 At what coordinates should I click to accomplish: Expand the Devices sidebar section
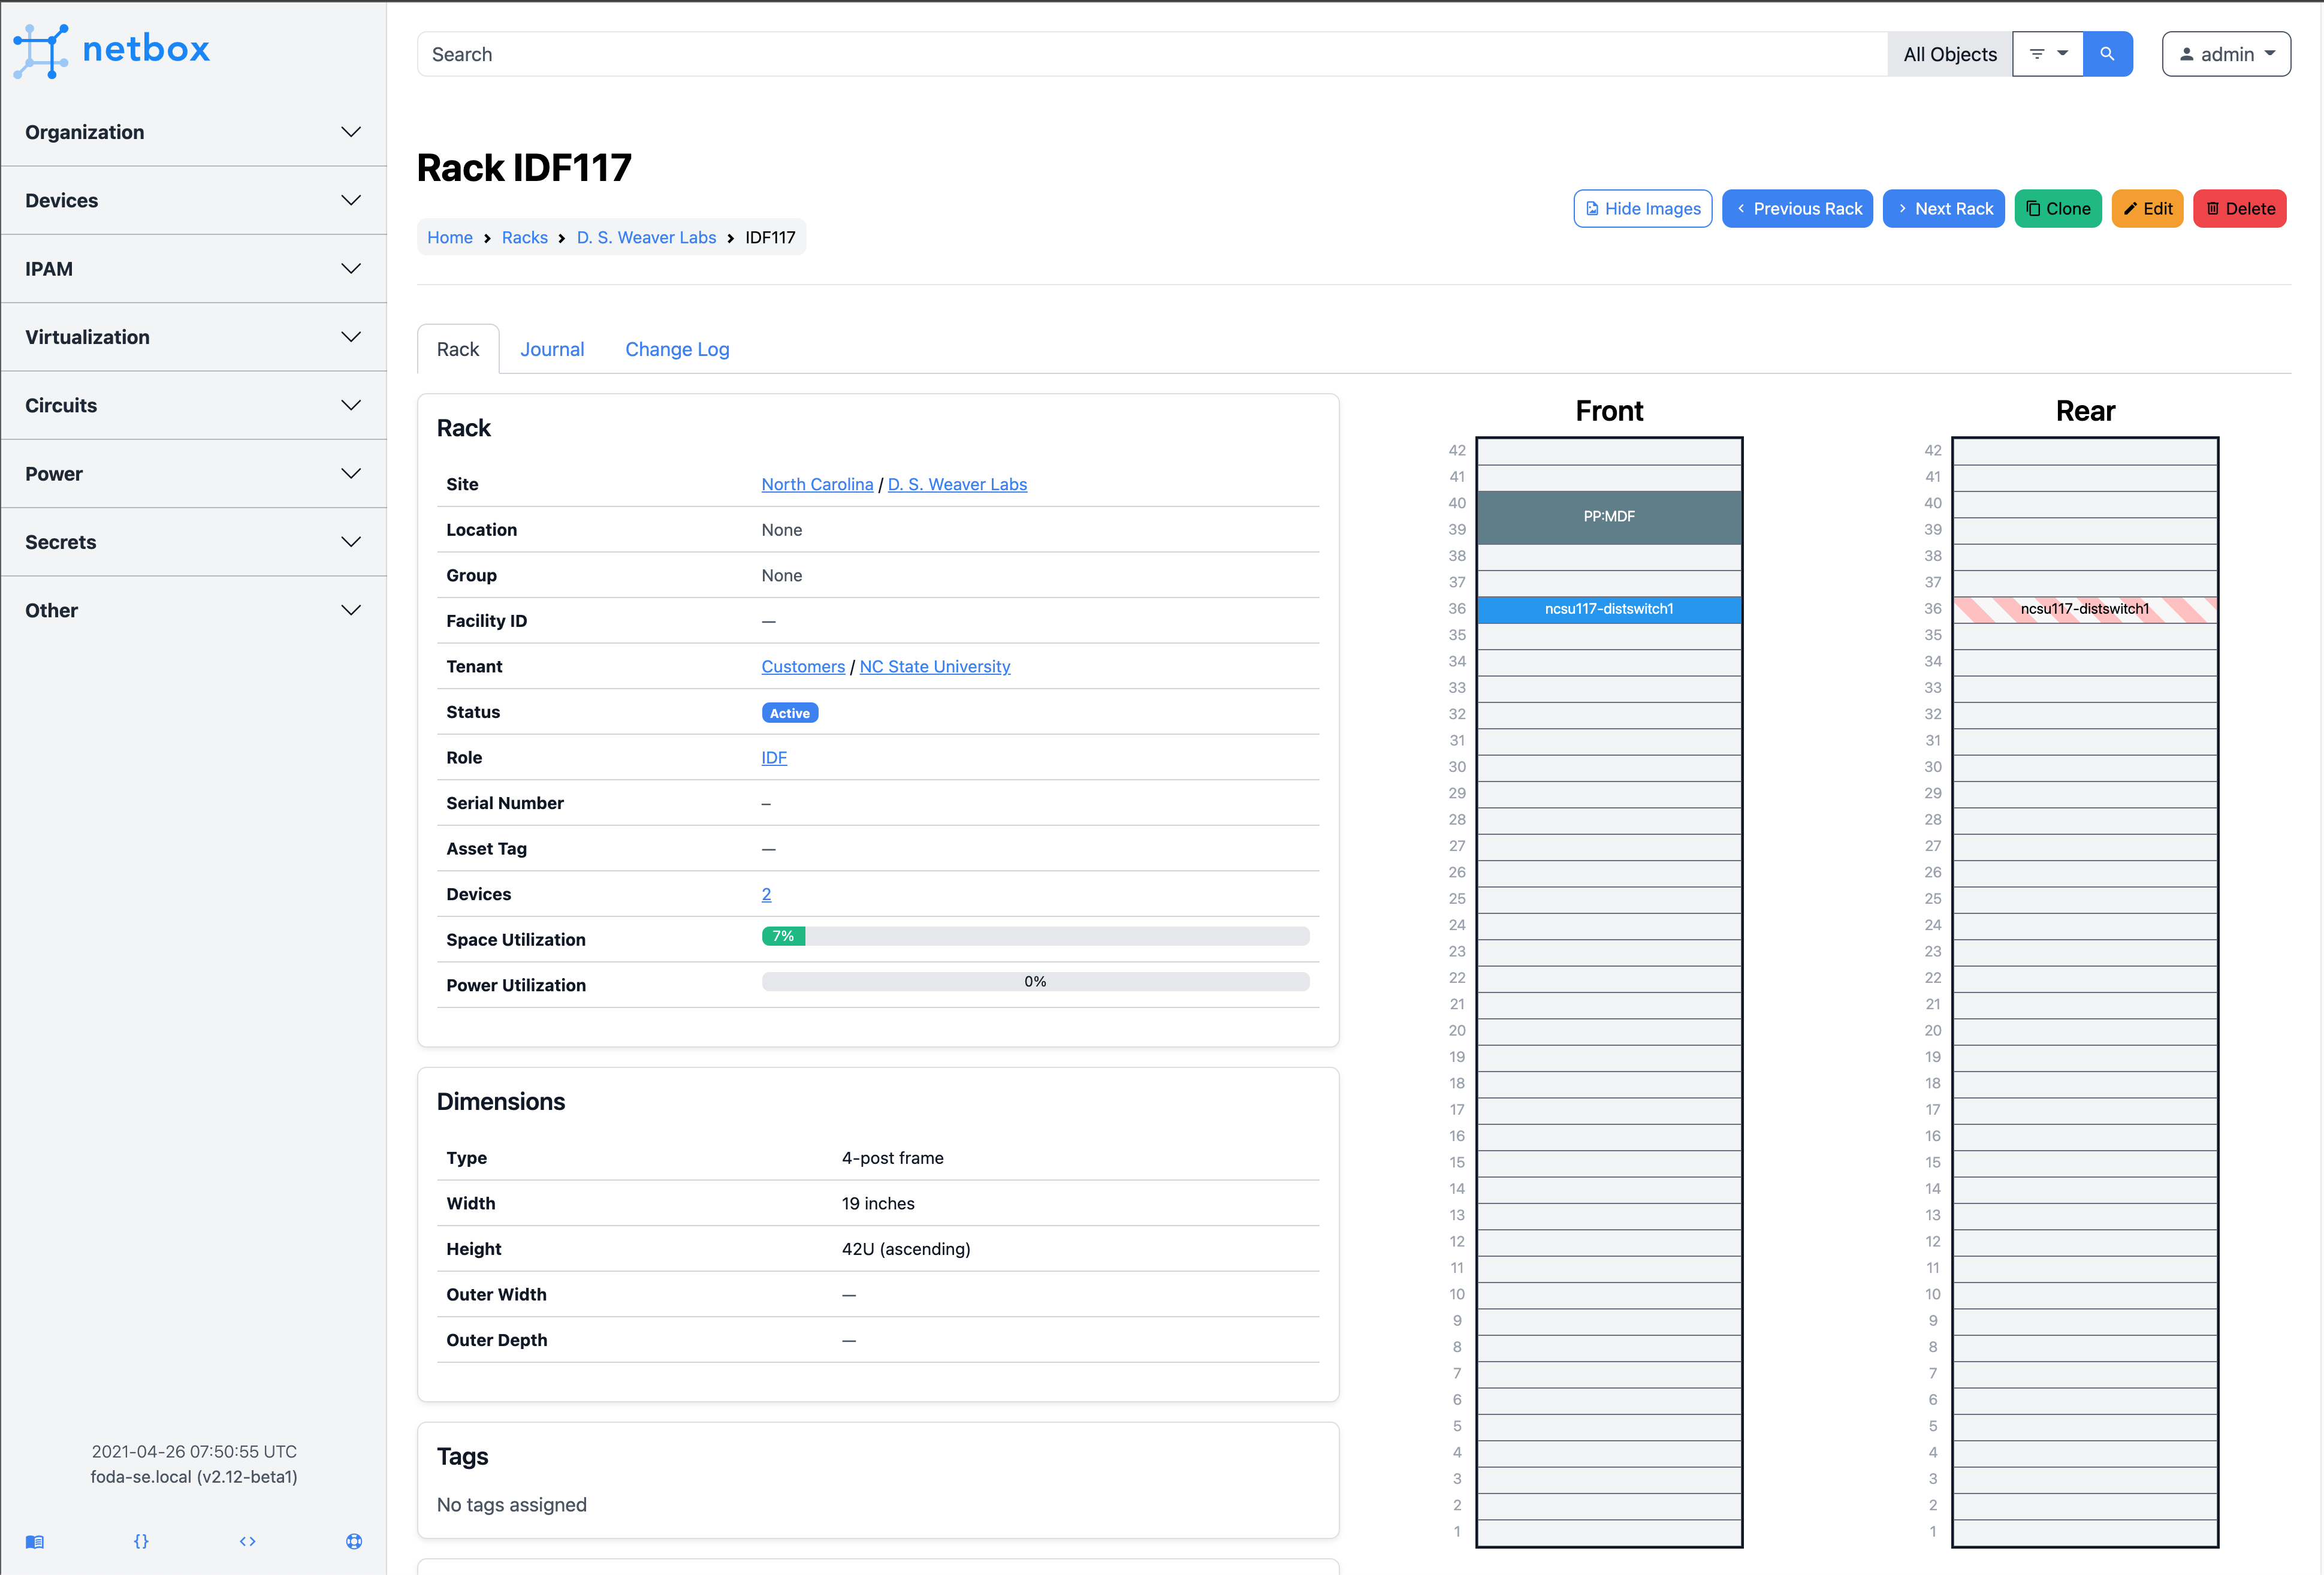coord(193,200)
